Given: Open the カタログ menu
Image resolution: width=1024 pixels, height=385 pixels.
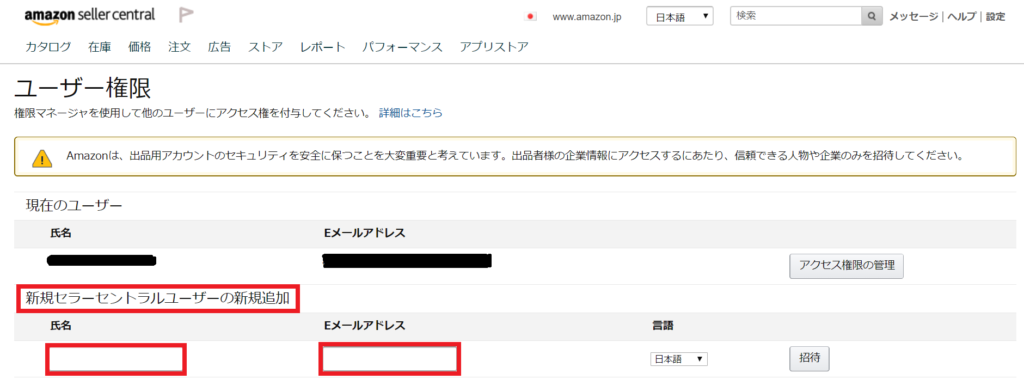Looking at the screenshot, I should [48, 47].
